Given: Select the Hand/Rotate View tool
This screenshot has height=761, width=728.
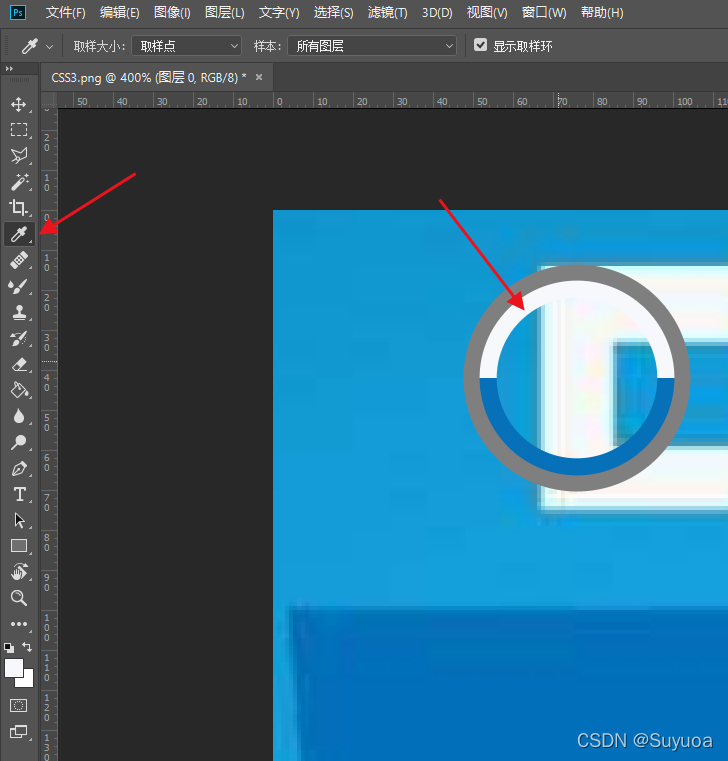Looking at the screenshot, I should [19, 572].
